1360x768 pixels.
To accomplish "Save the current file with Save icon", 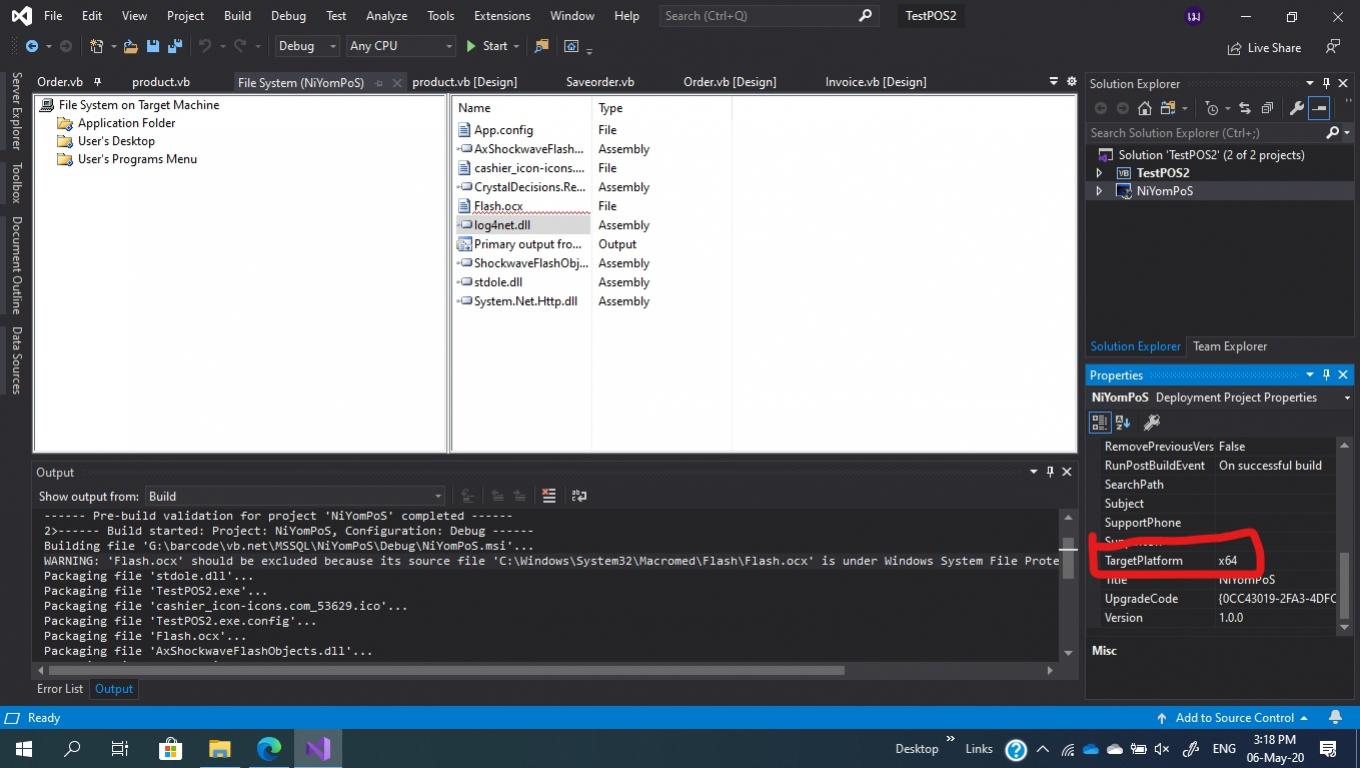I will pyautogui.click(x=153, y=46).
